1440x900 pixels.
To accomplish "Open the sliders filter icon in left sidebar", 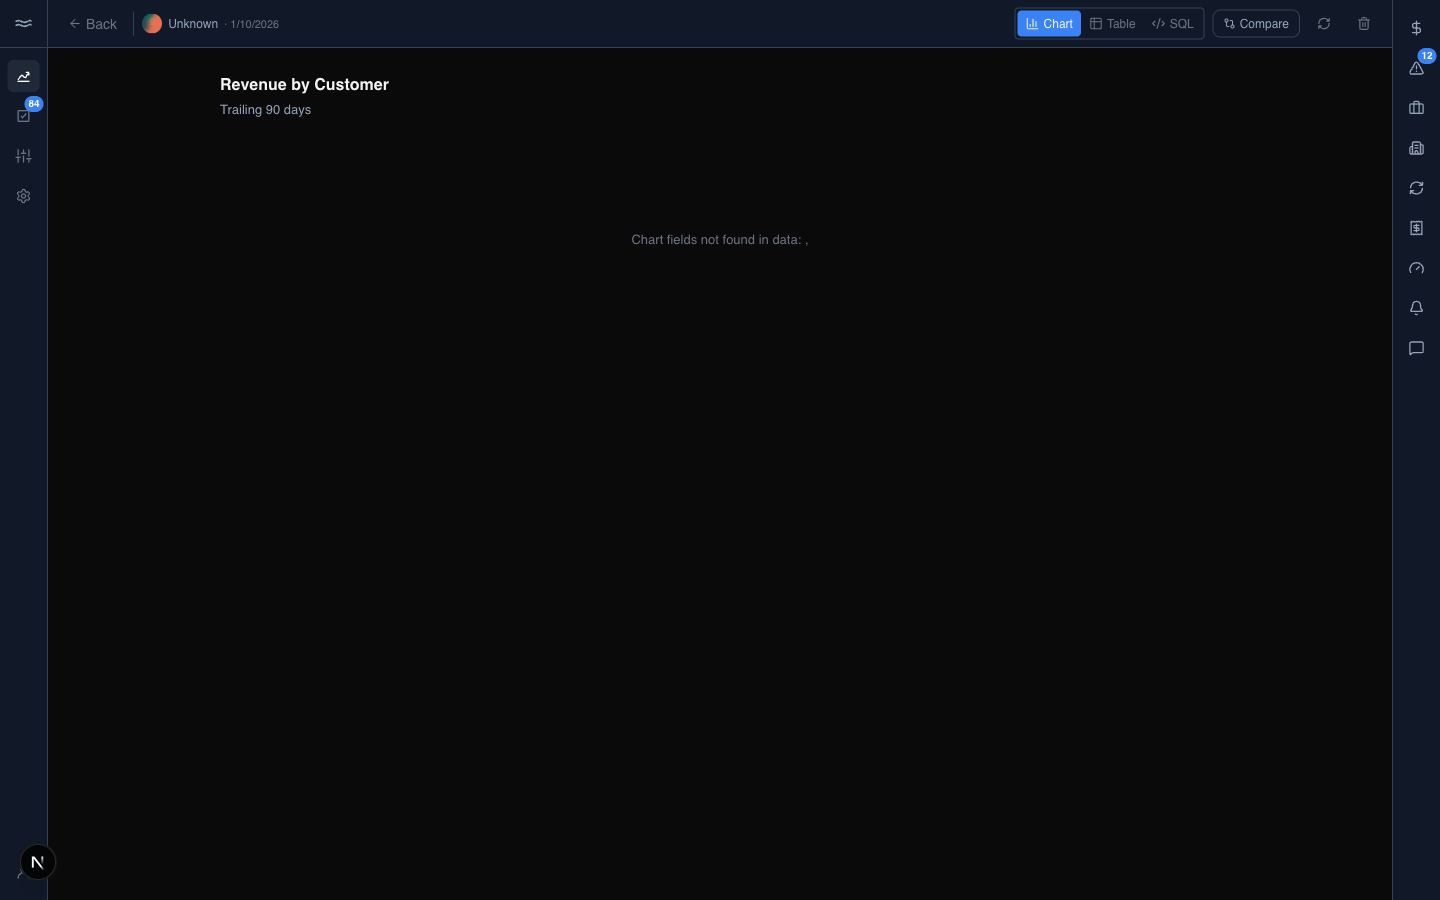I will tap(23, 156).
